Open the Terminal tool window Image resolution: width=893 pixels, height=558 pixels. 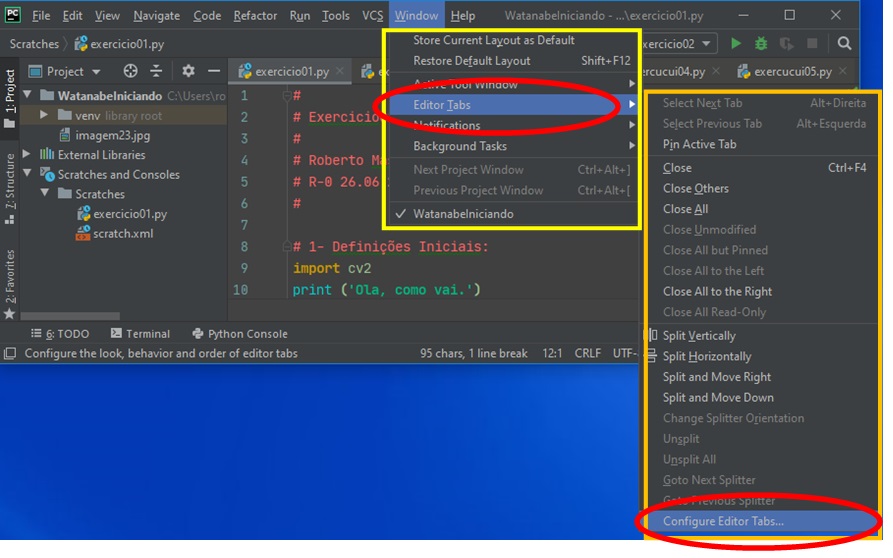pos(140,334)
